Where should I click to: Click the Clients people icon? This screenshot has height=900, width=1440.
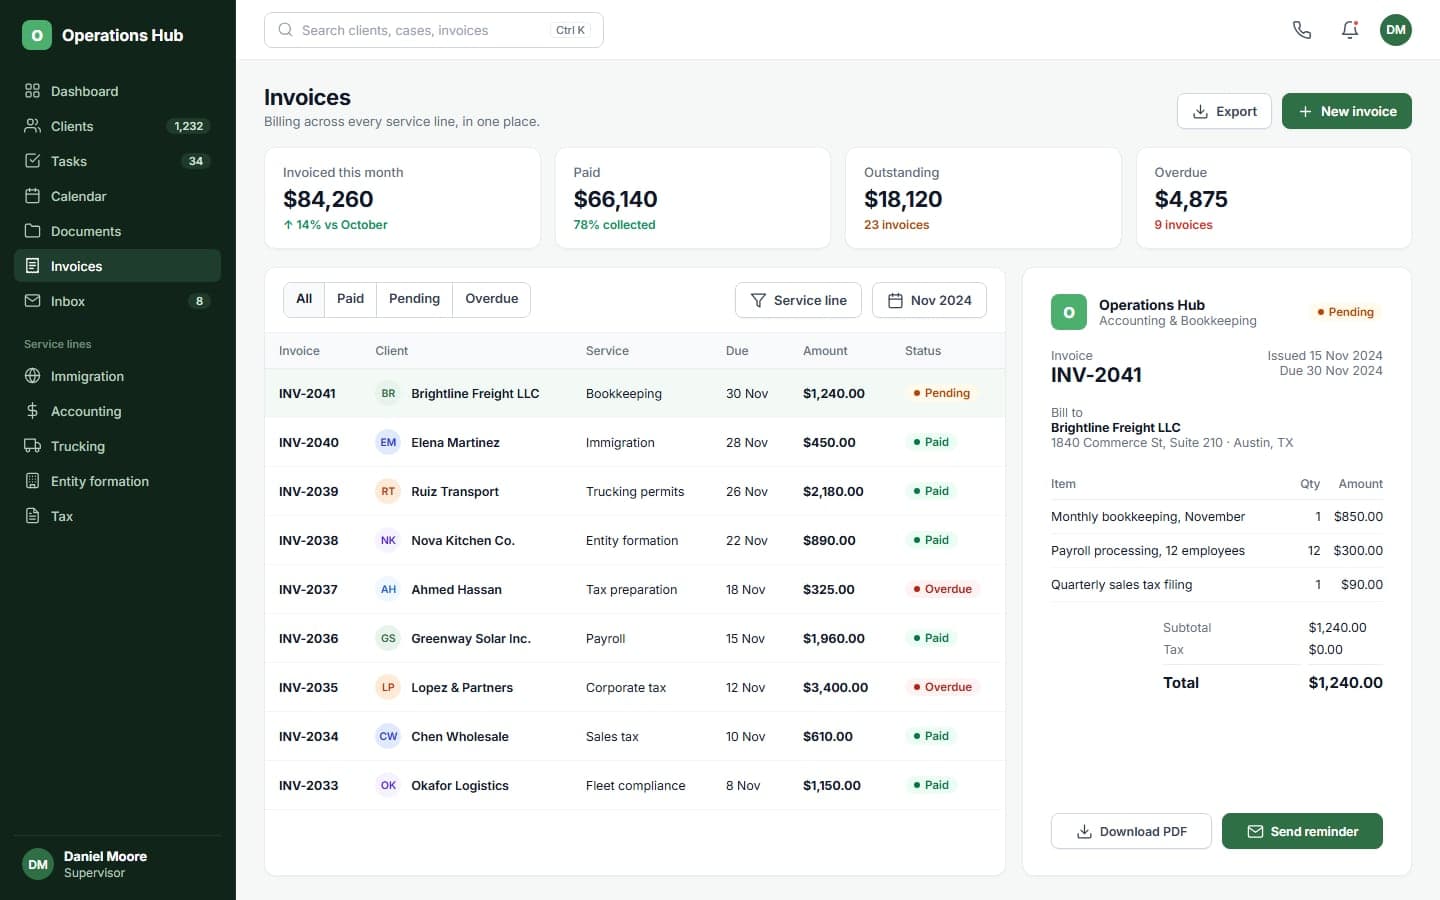click(x=32, y=126)
